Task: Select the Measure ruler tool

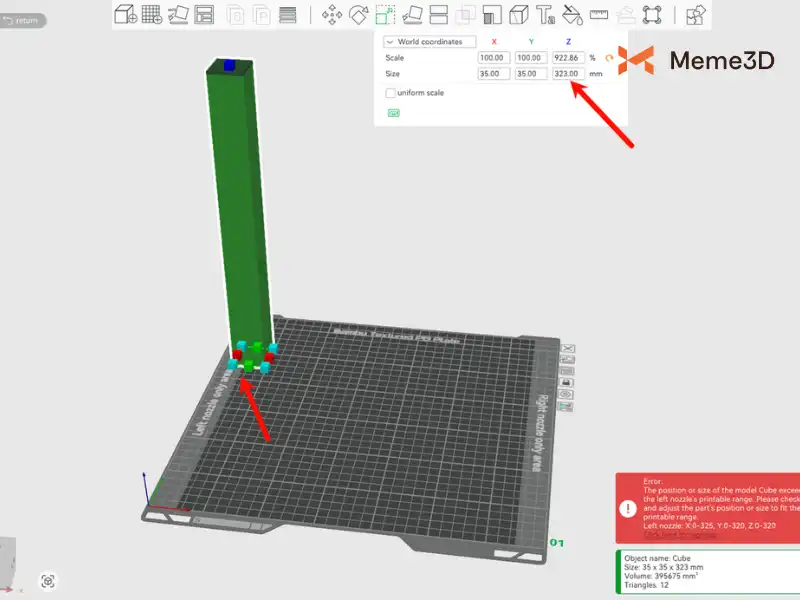Action: pyautogui.click(x=599, y=14)
